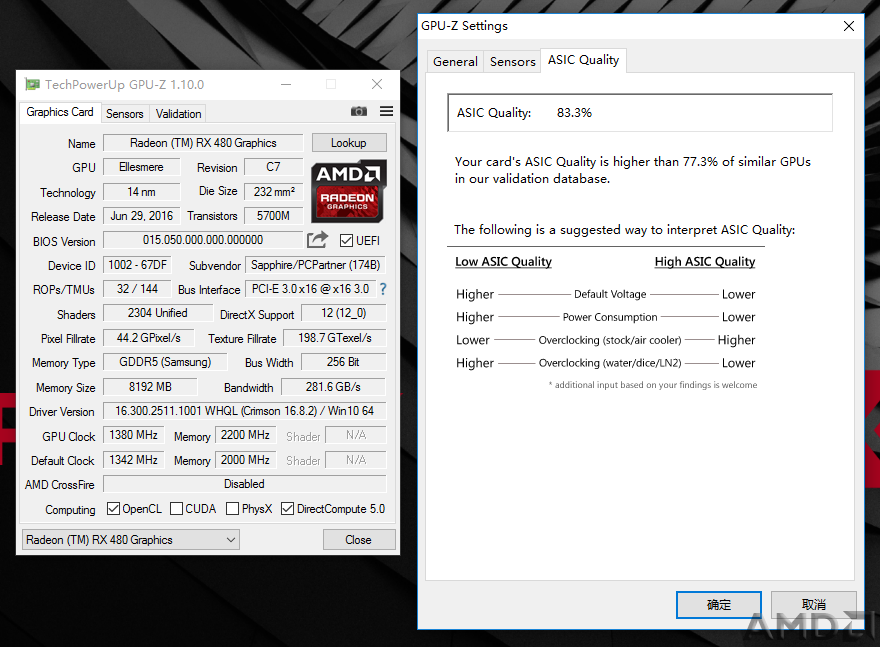
Task: Switch to the Graphics Card tab
Action: (x=60, y=112)
